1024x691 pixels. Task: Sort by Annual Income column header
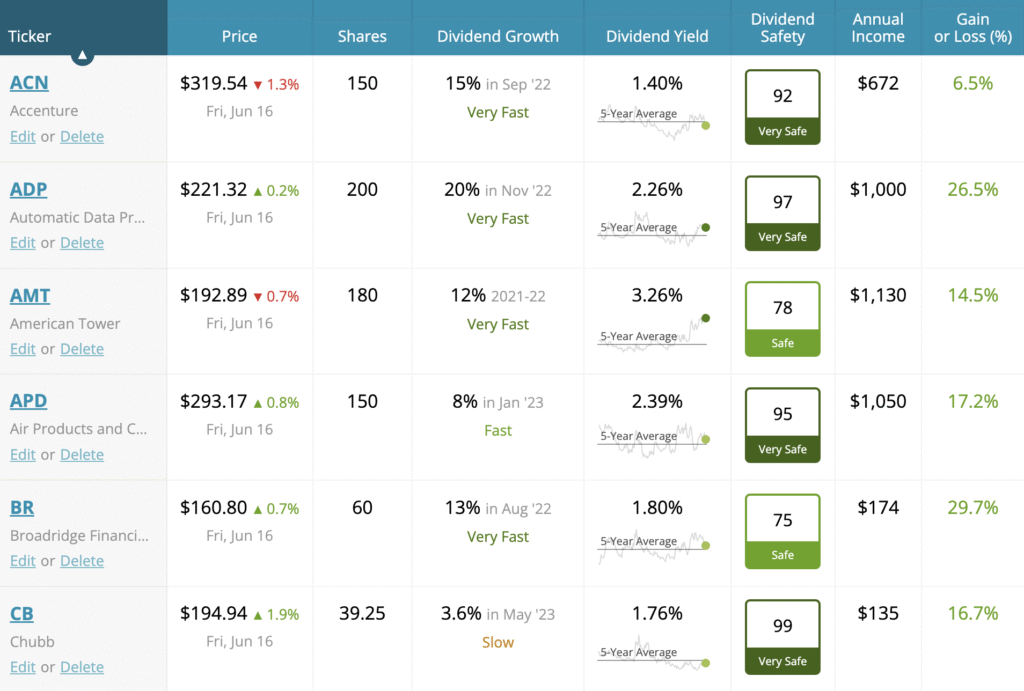pyautogui.click(x=878, y=28)
